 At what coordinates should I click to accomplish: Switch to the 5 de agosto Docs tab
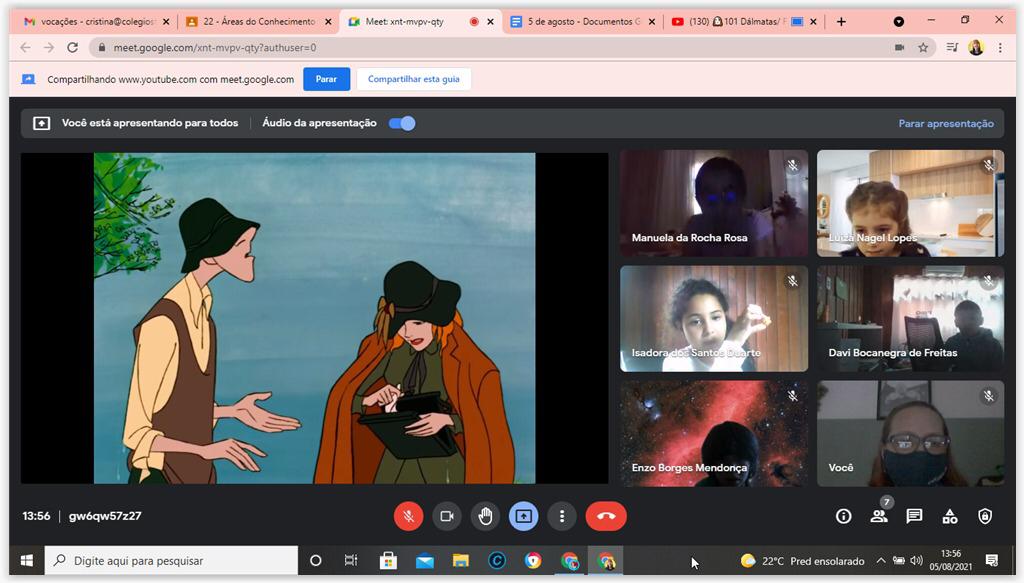pos(580,21)
